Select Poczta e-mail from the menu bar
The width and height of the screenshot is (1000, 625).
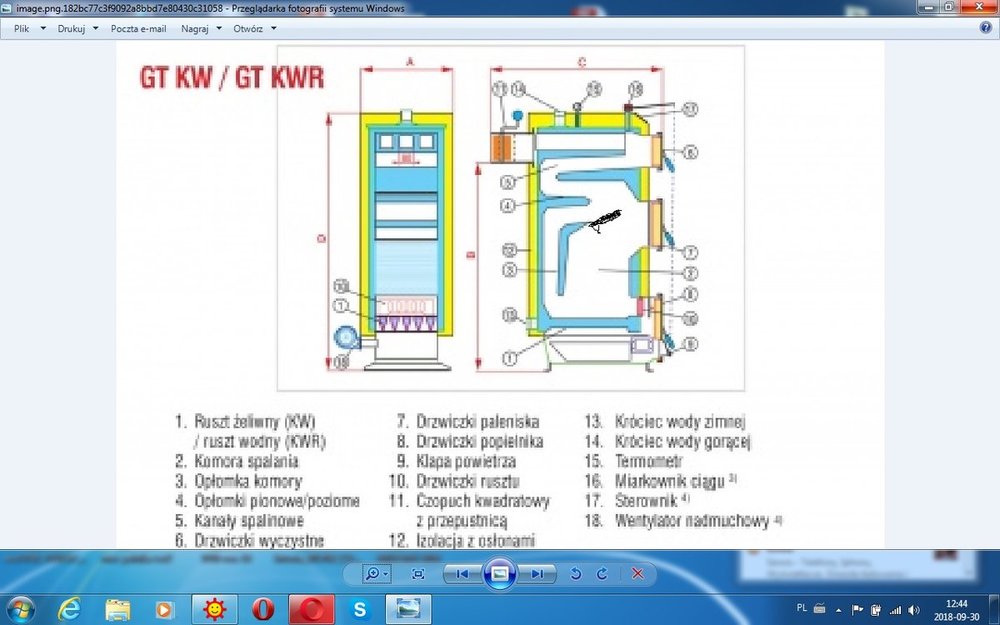(x=138, y=28)
